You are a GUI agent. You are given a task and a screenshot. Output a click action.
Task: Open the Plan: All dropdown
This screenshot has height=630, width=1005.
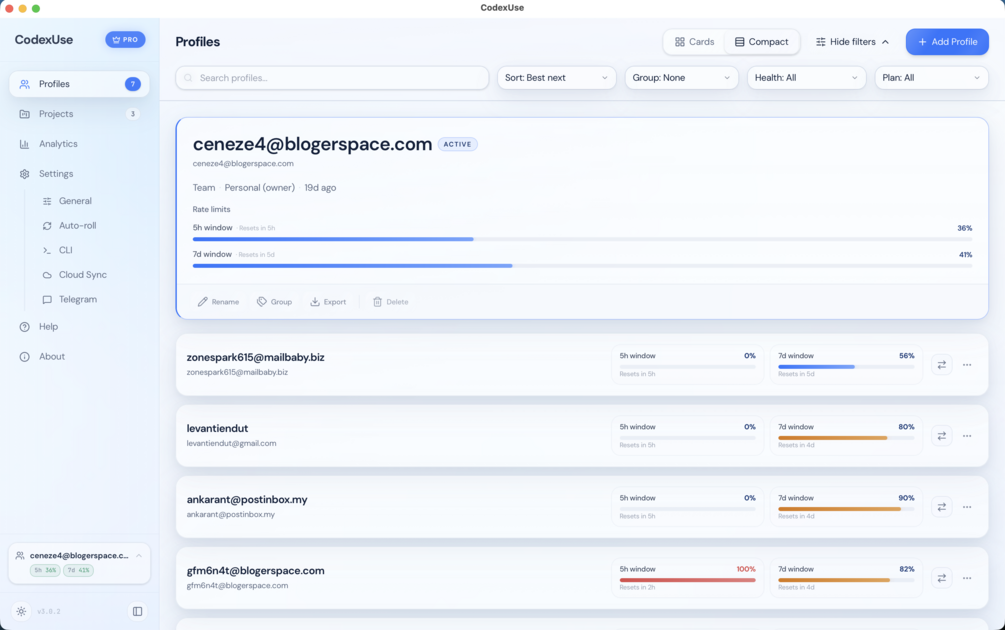(x=931, y=78)
